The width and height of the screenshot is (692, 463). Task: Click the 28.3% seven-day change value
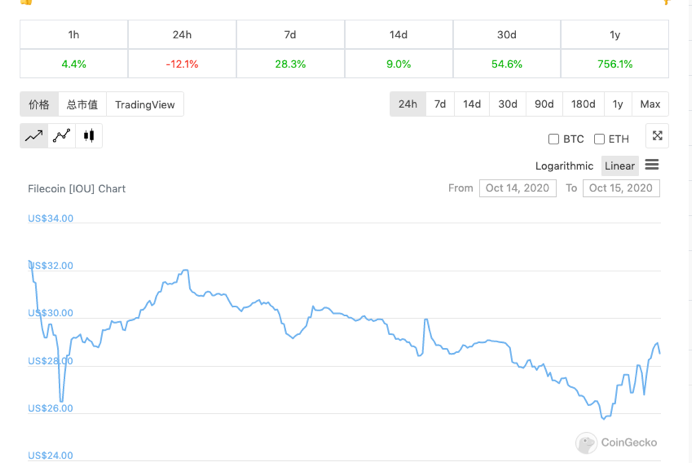[x=290, y=64]
